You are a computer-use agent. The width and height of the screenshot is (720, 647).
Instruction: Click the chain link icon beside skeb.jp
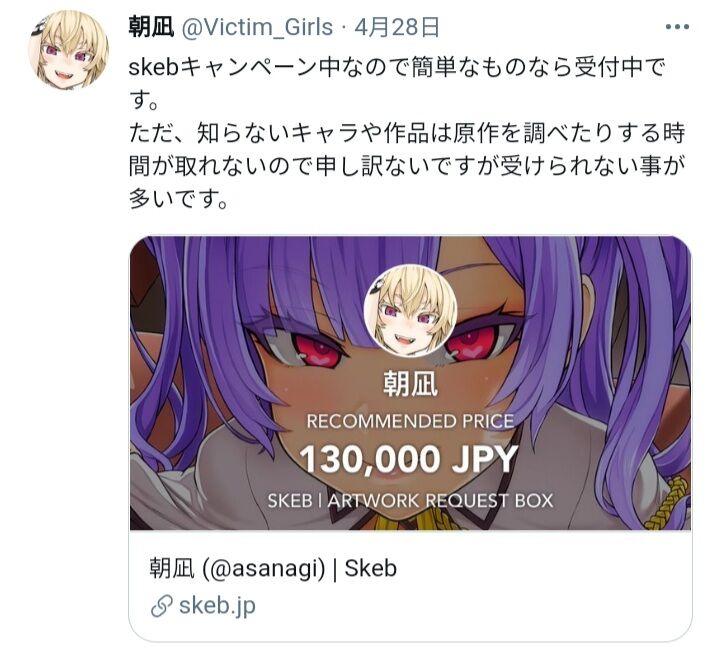click(x=162, y=606)
